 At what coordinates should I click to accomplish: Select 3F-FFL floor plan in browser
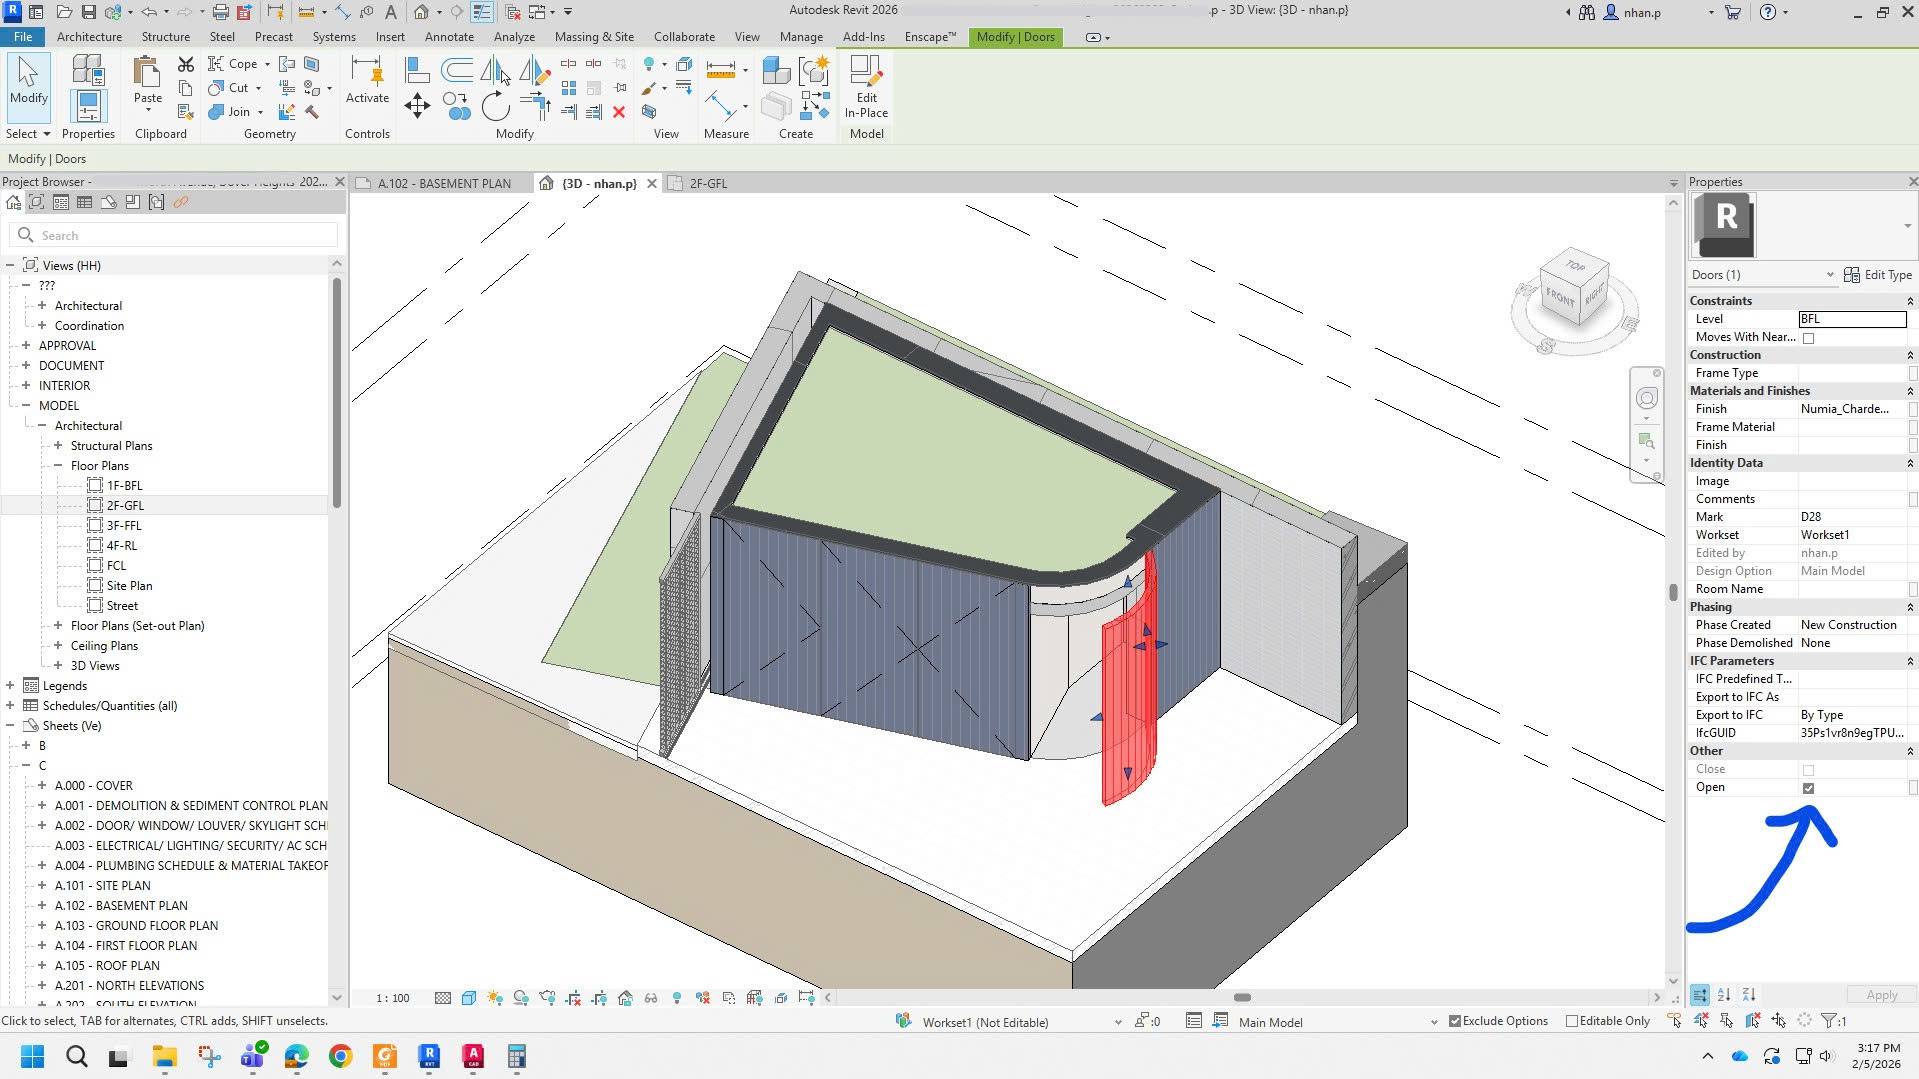coord(124,526)
